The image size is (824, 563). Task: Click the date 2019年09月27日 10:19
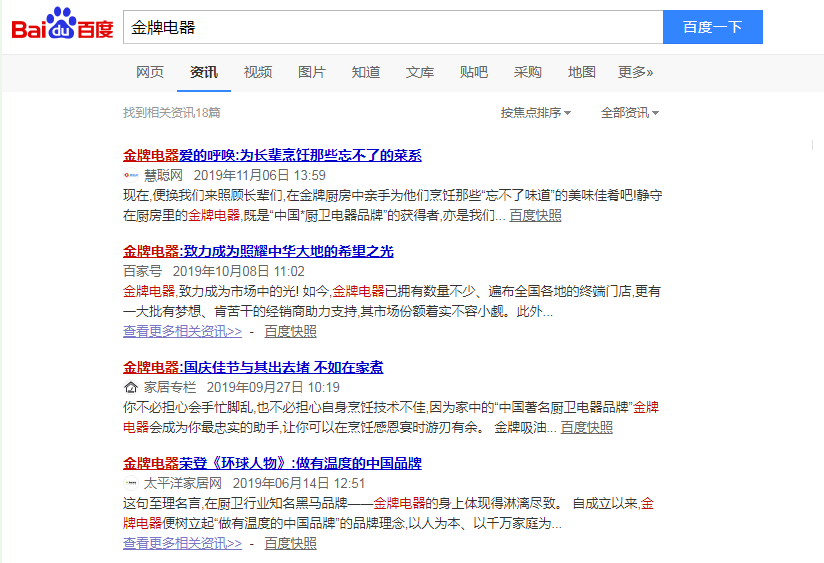[x=273, y=387]
